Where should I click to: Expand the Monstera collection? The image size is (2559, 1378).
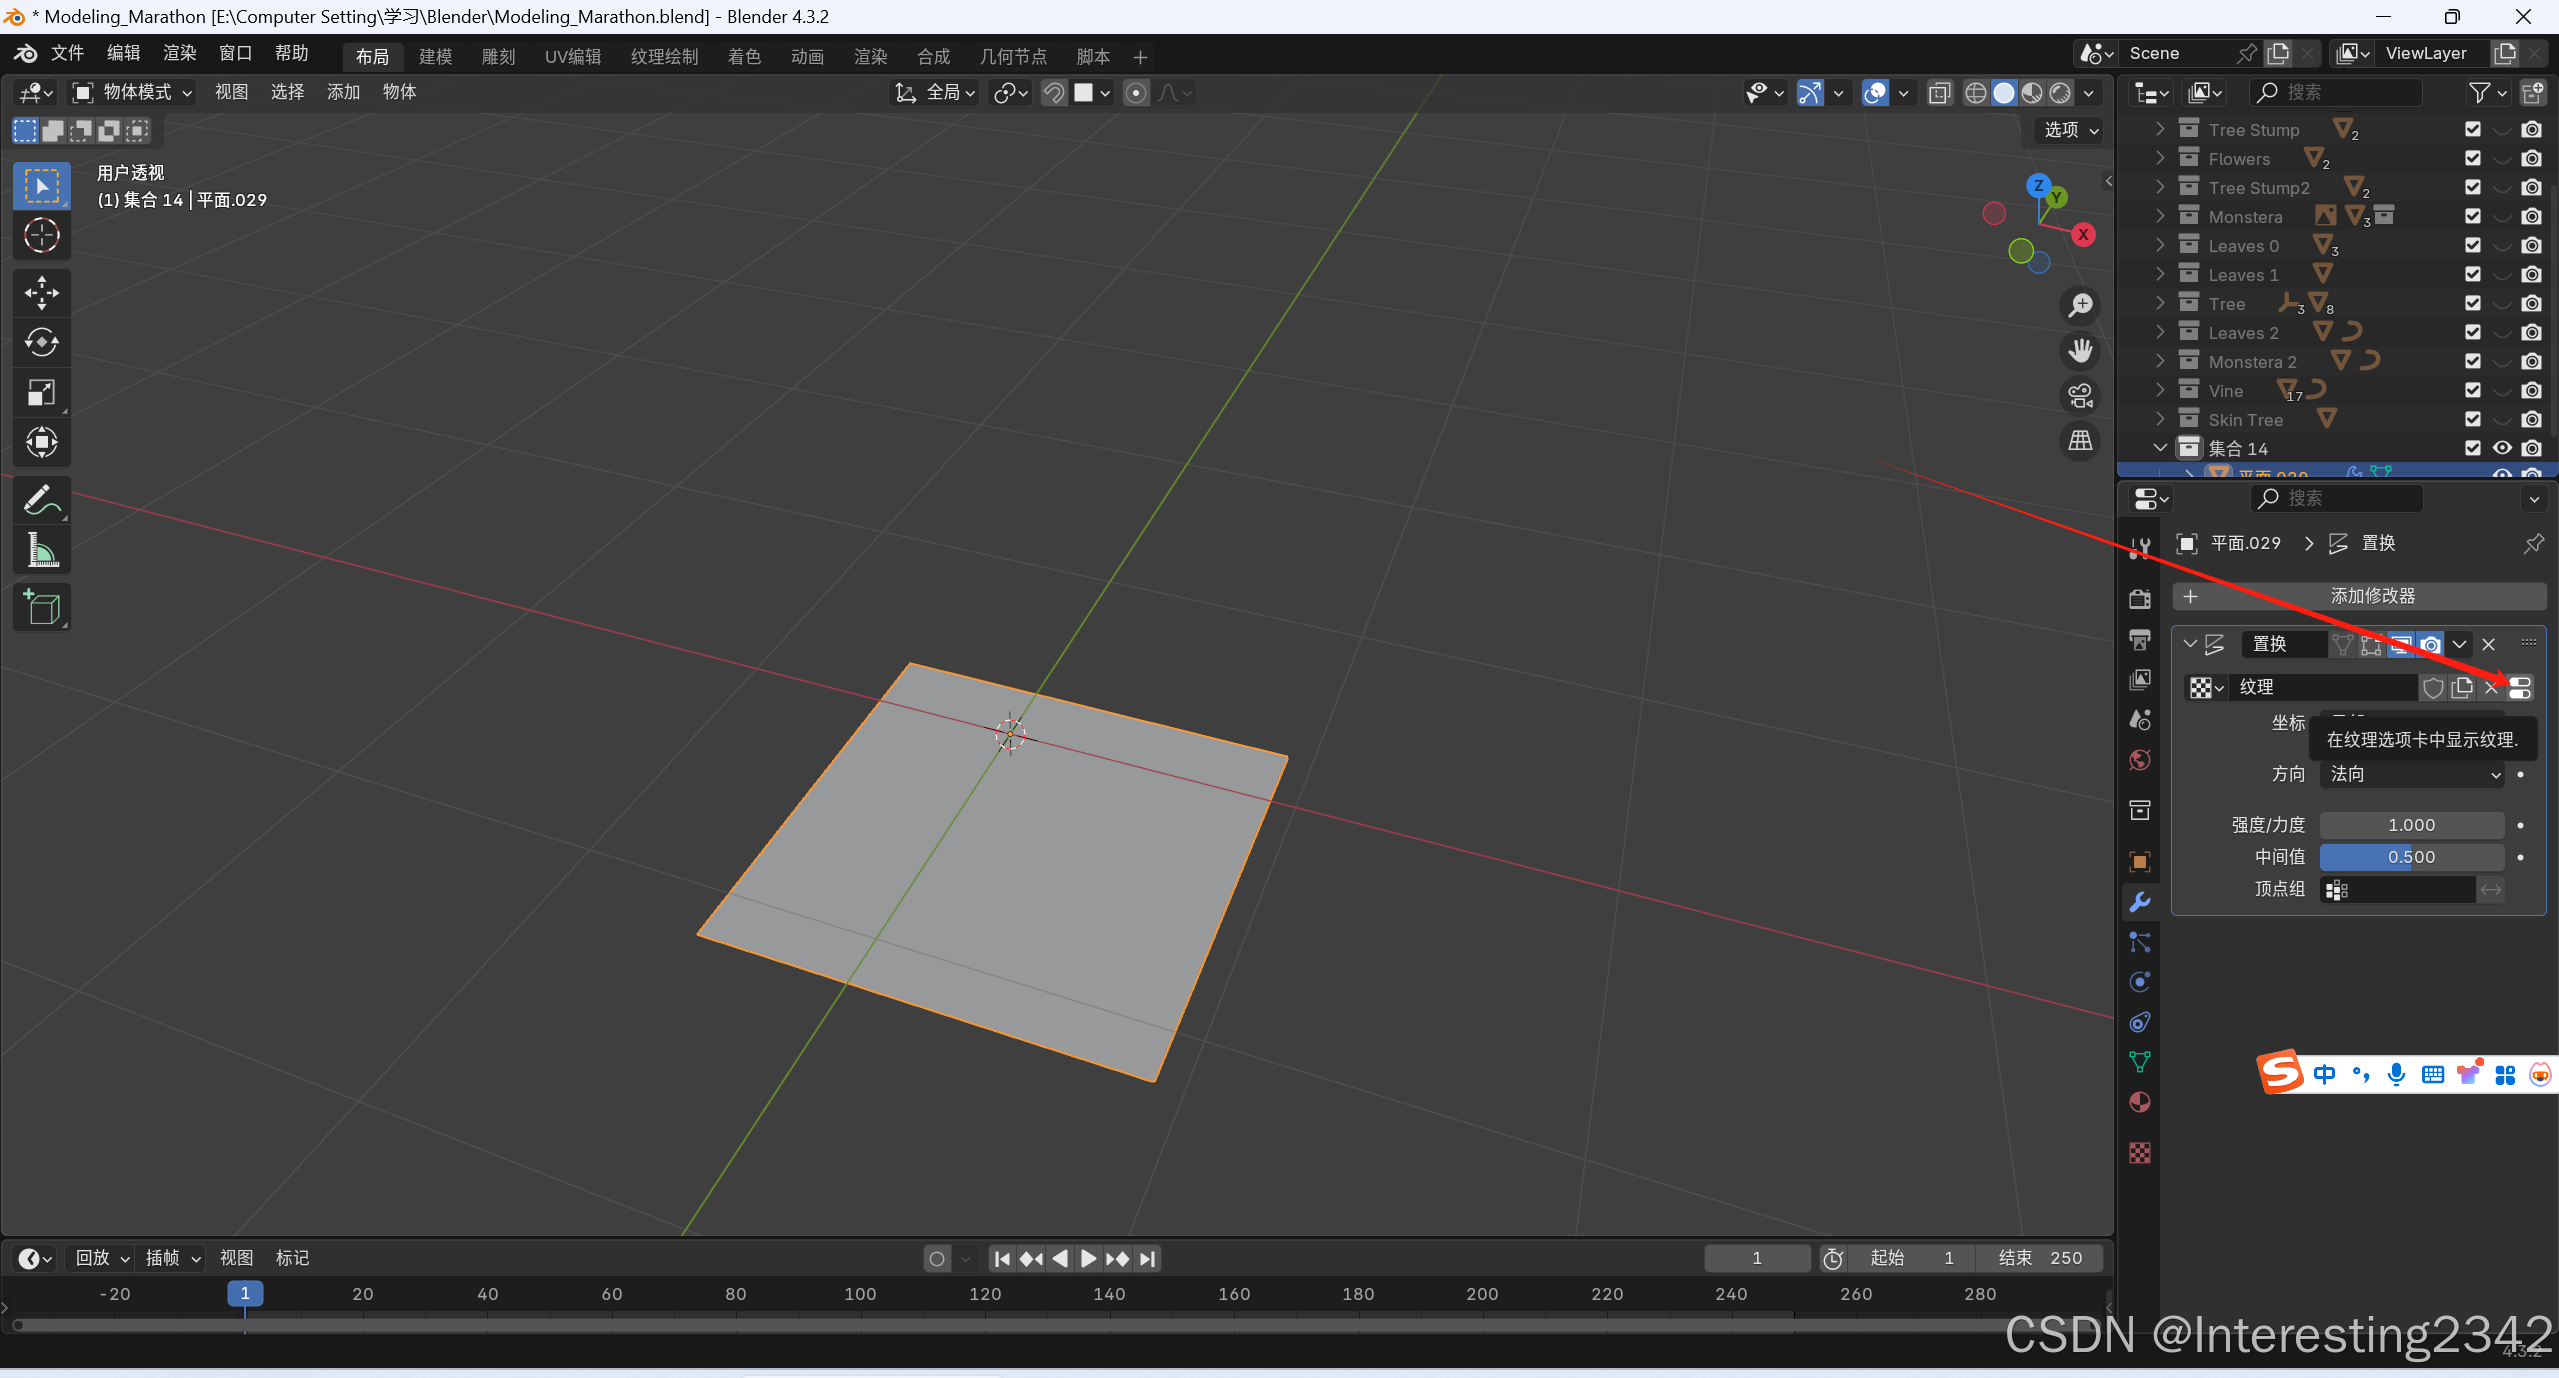(2160, 216)
